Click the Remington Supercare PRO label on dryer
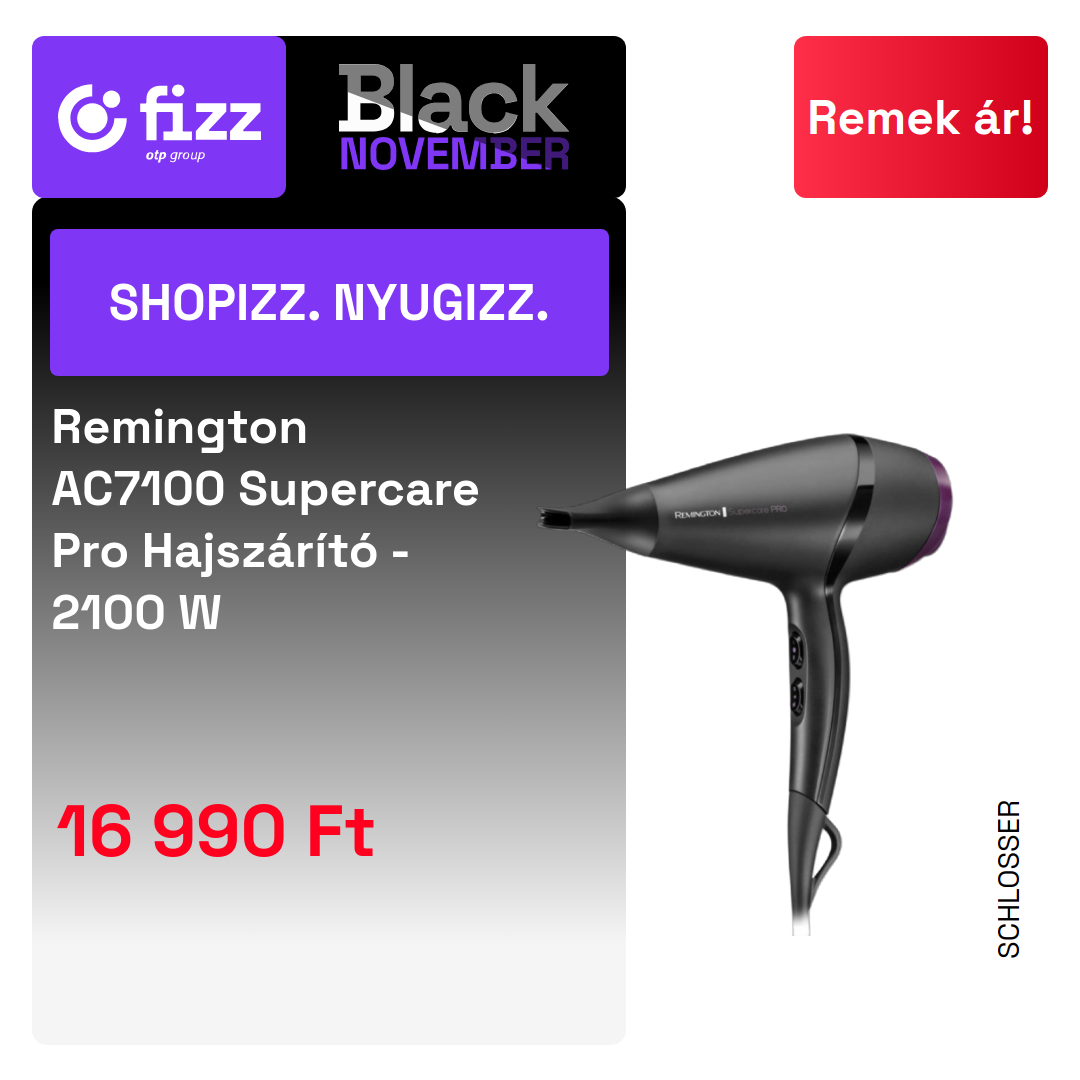The image size is (1080, 1080). click(730, 512)
